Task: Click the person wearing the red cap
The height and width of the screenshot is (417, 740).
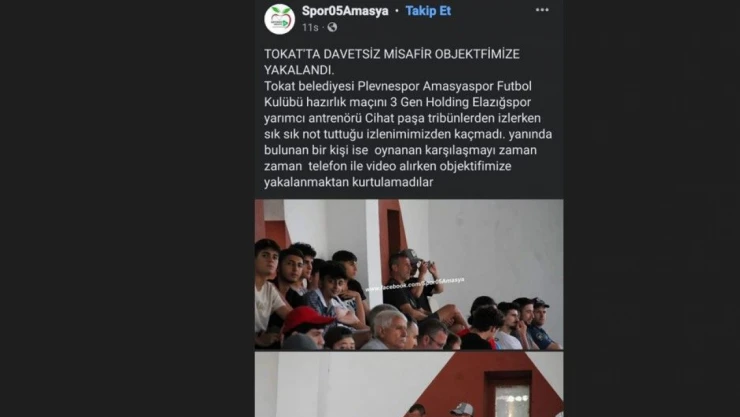Action: (306, 325)
